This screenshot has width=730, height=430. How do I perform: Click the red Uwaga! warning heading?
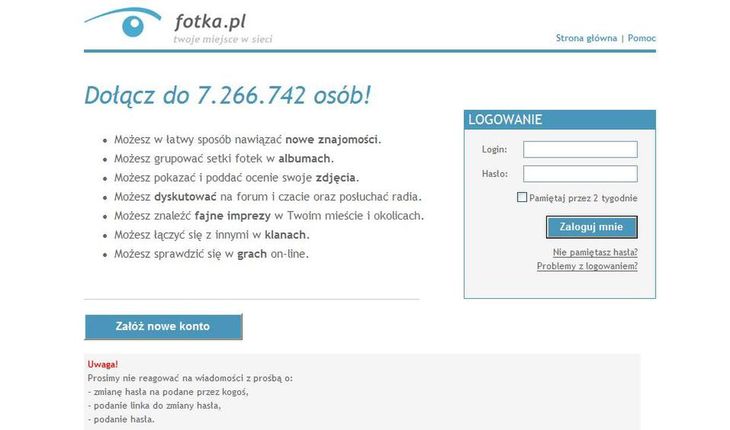coord(103,364)
